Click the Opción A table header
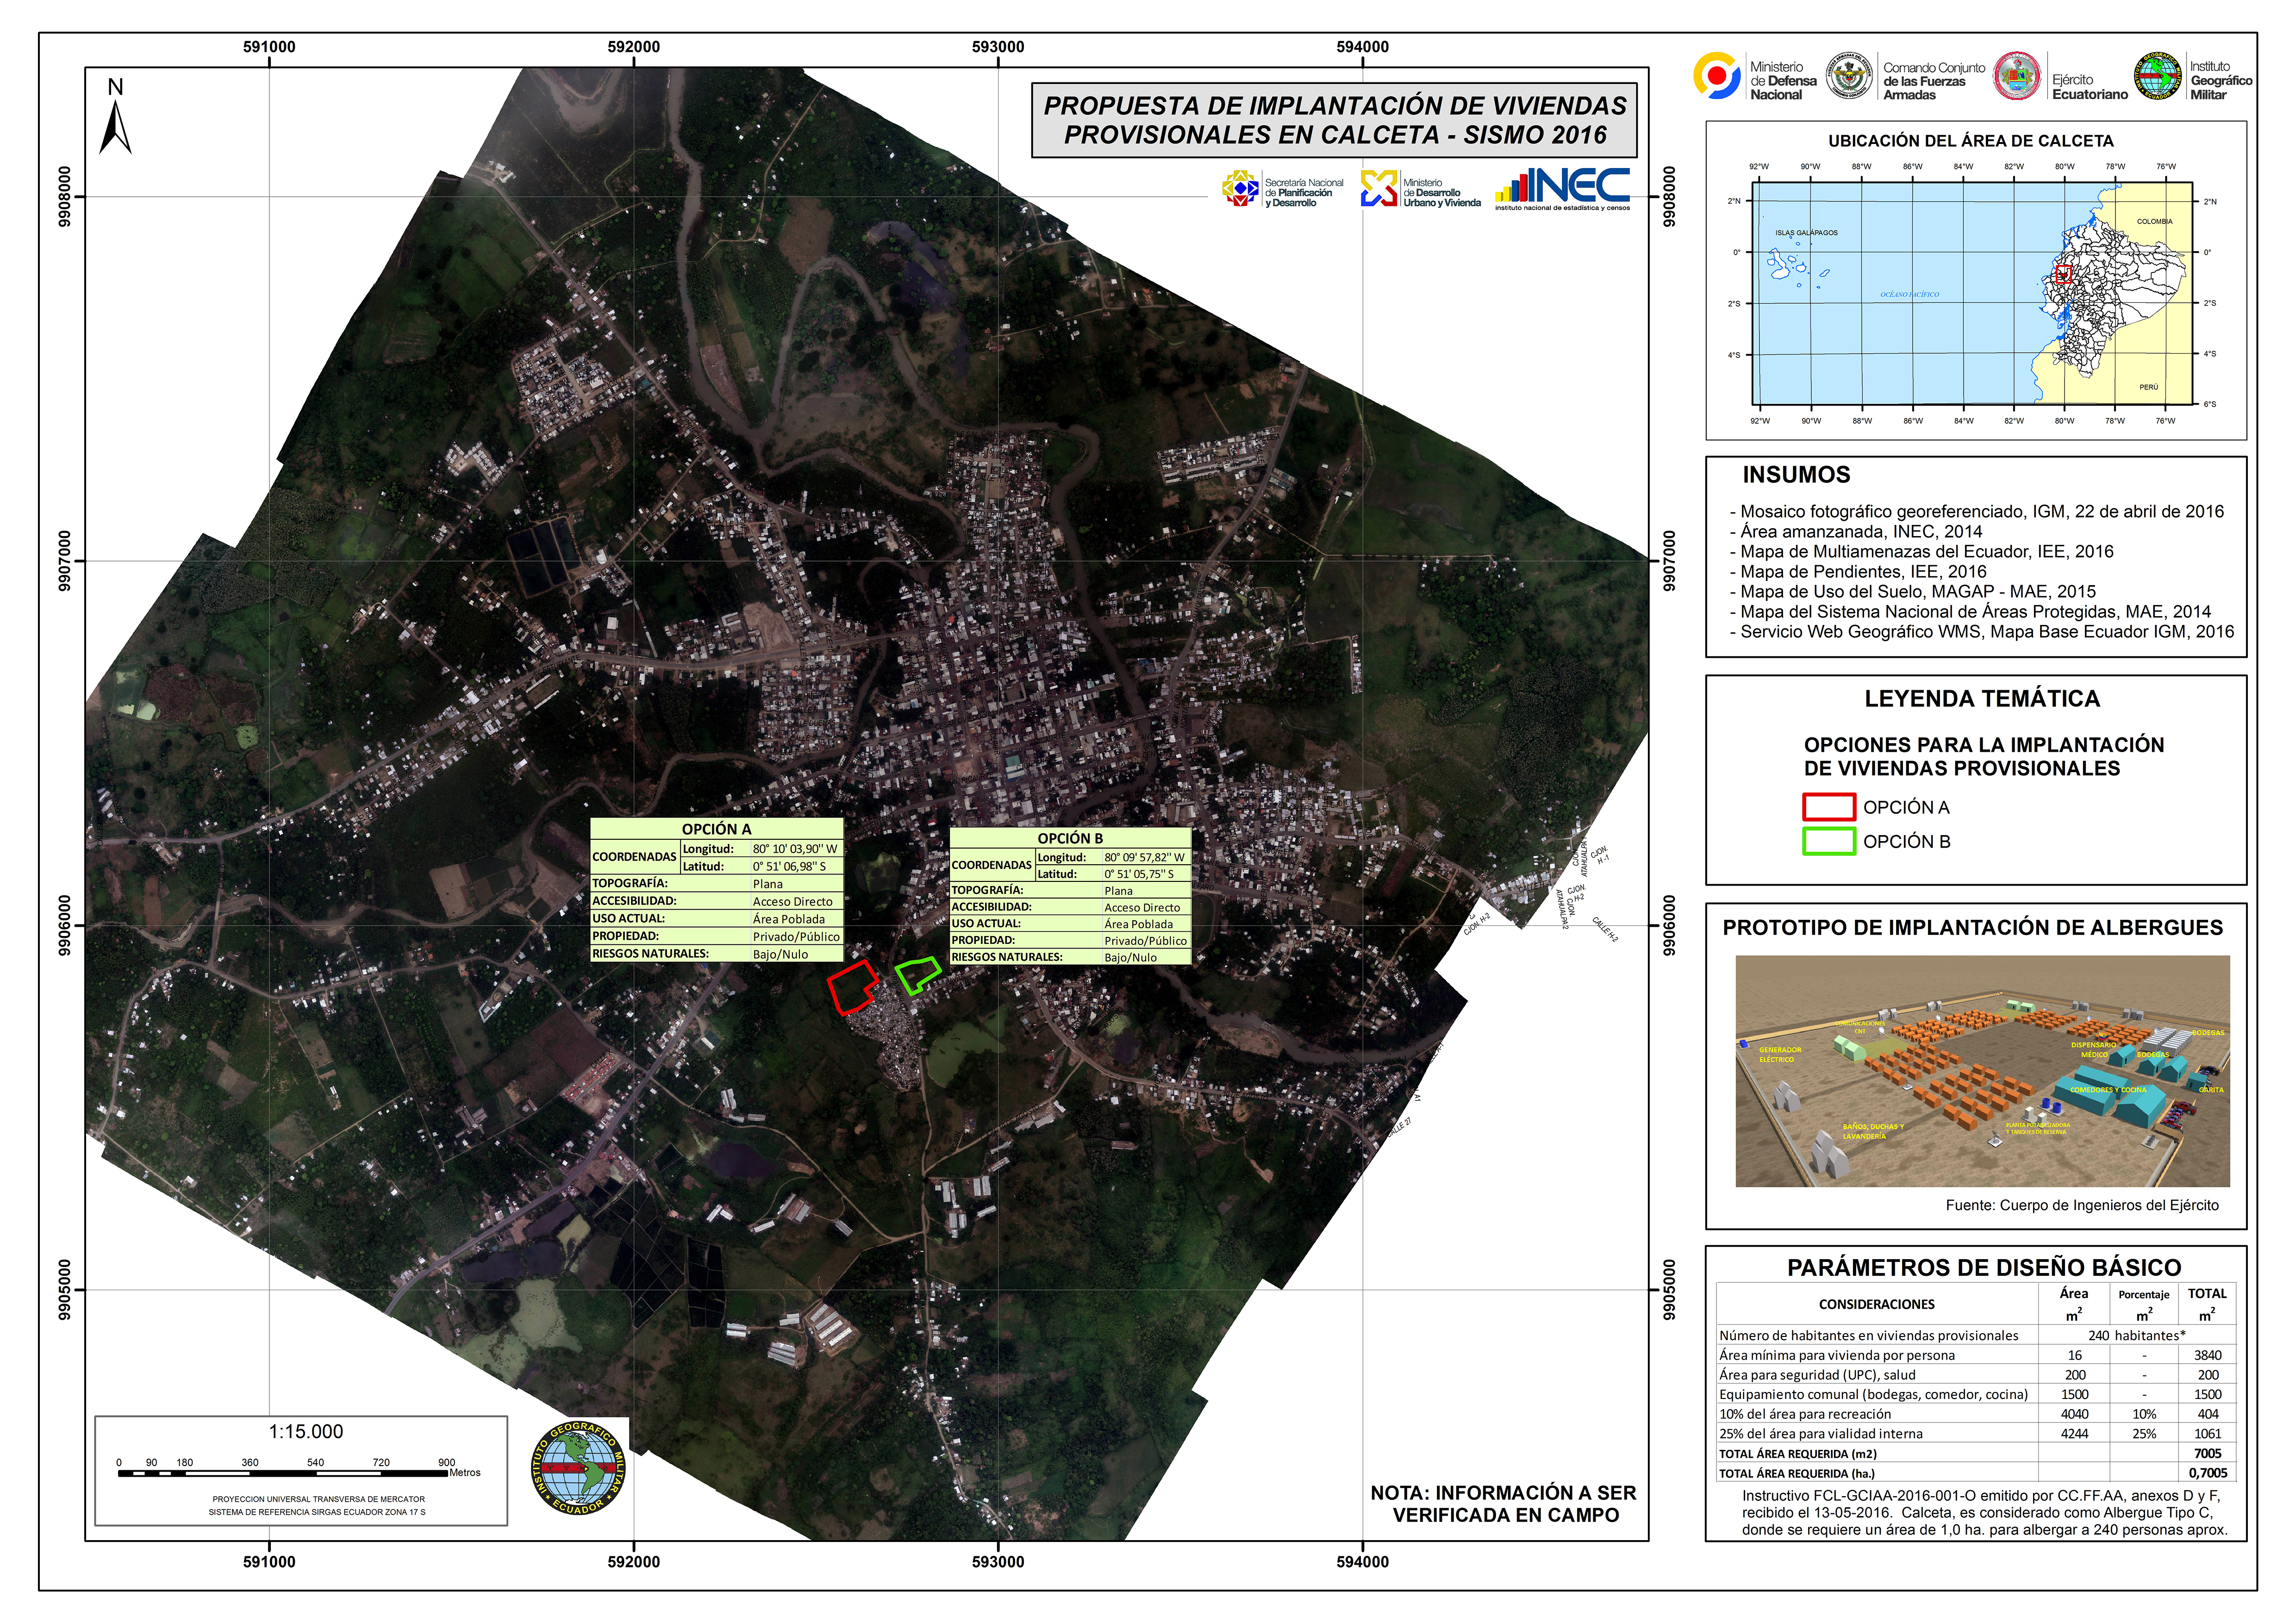2296x1623 pixels. point(716,829)
